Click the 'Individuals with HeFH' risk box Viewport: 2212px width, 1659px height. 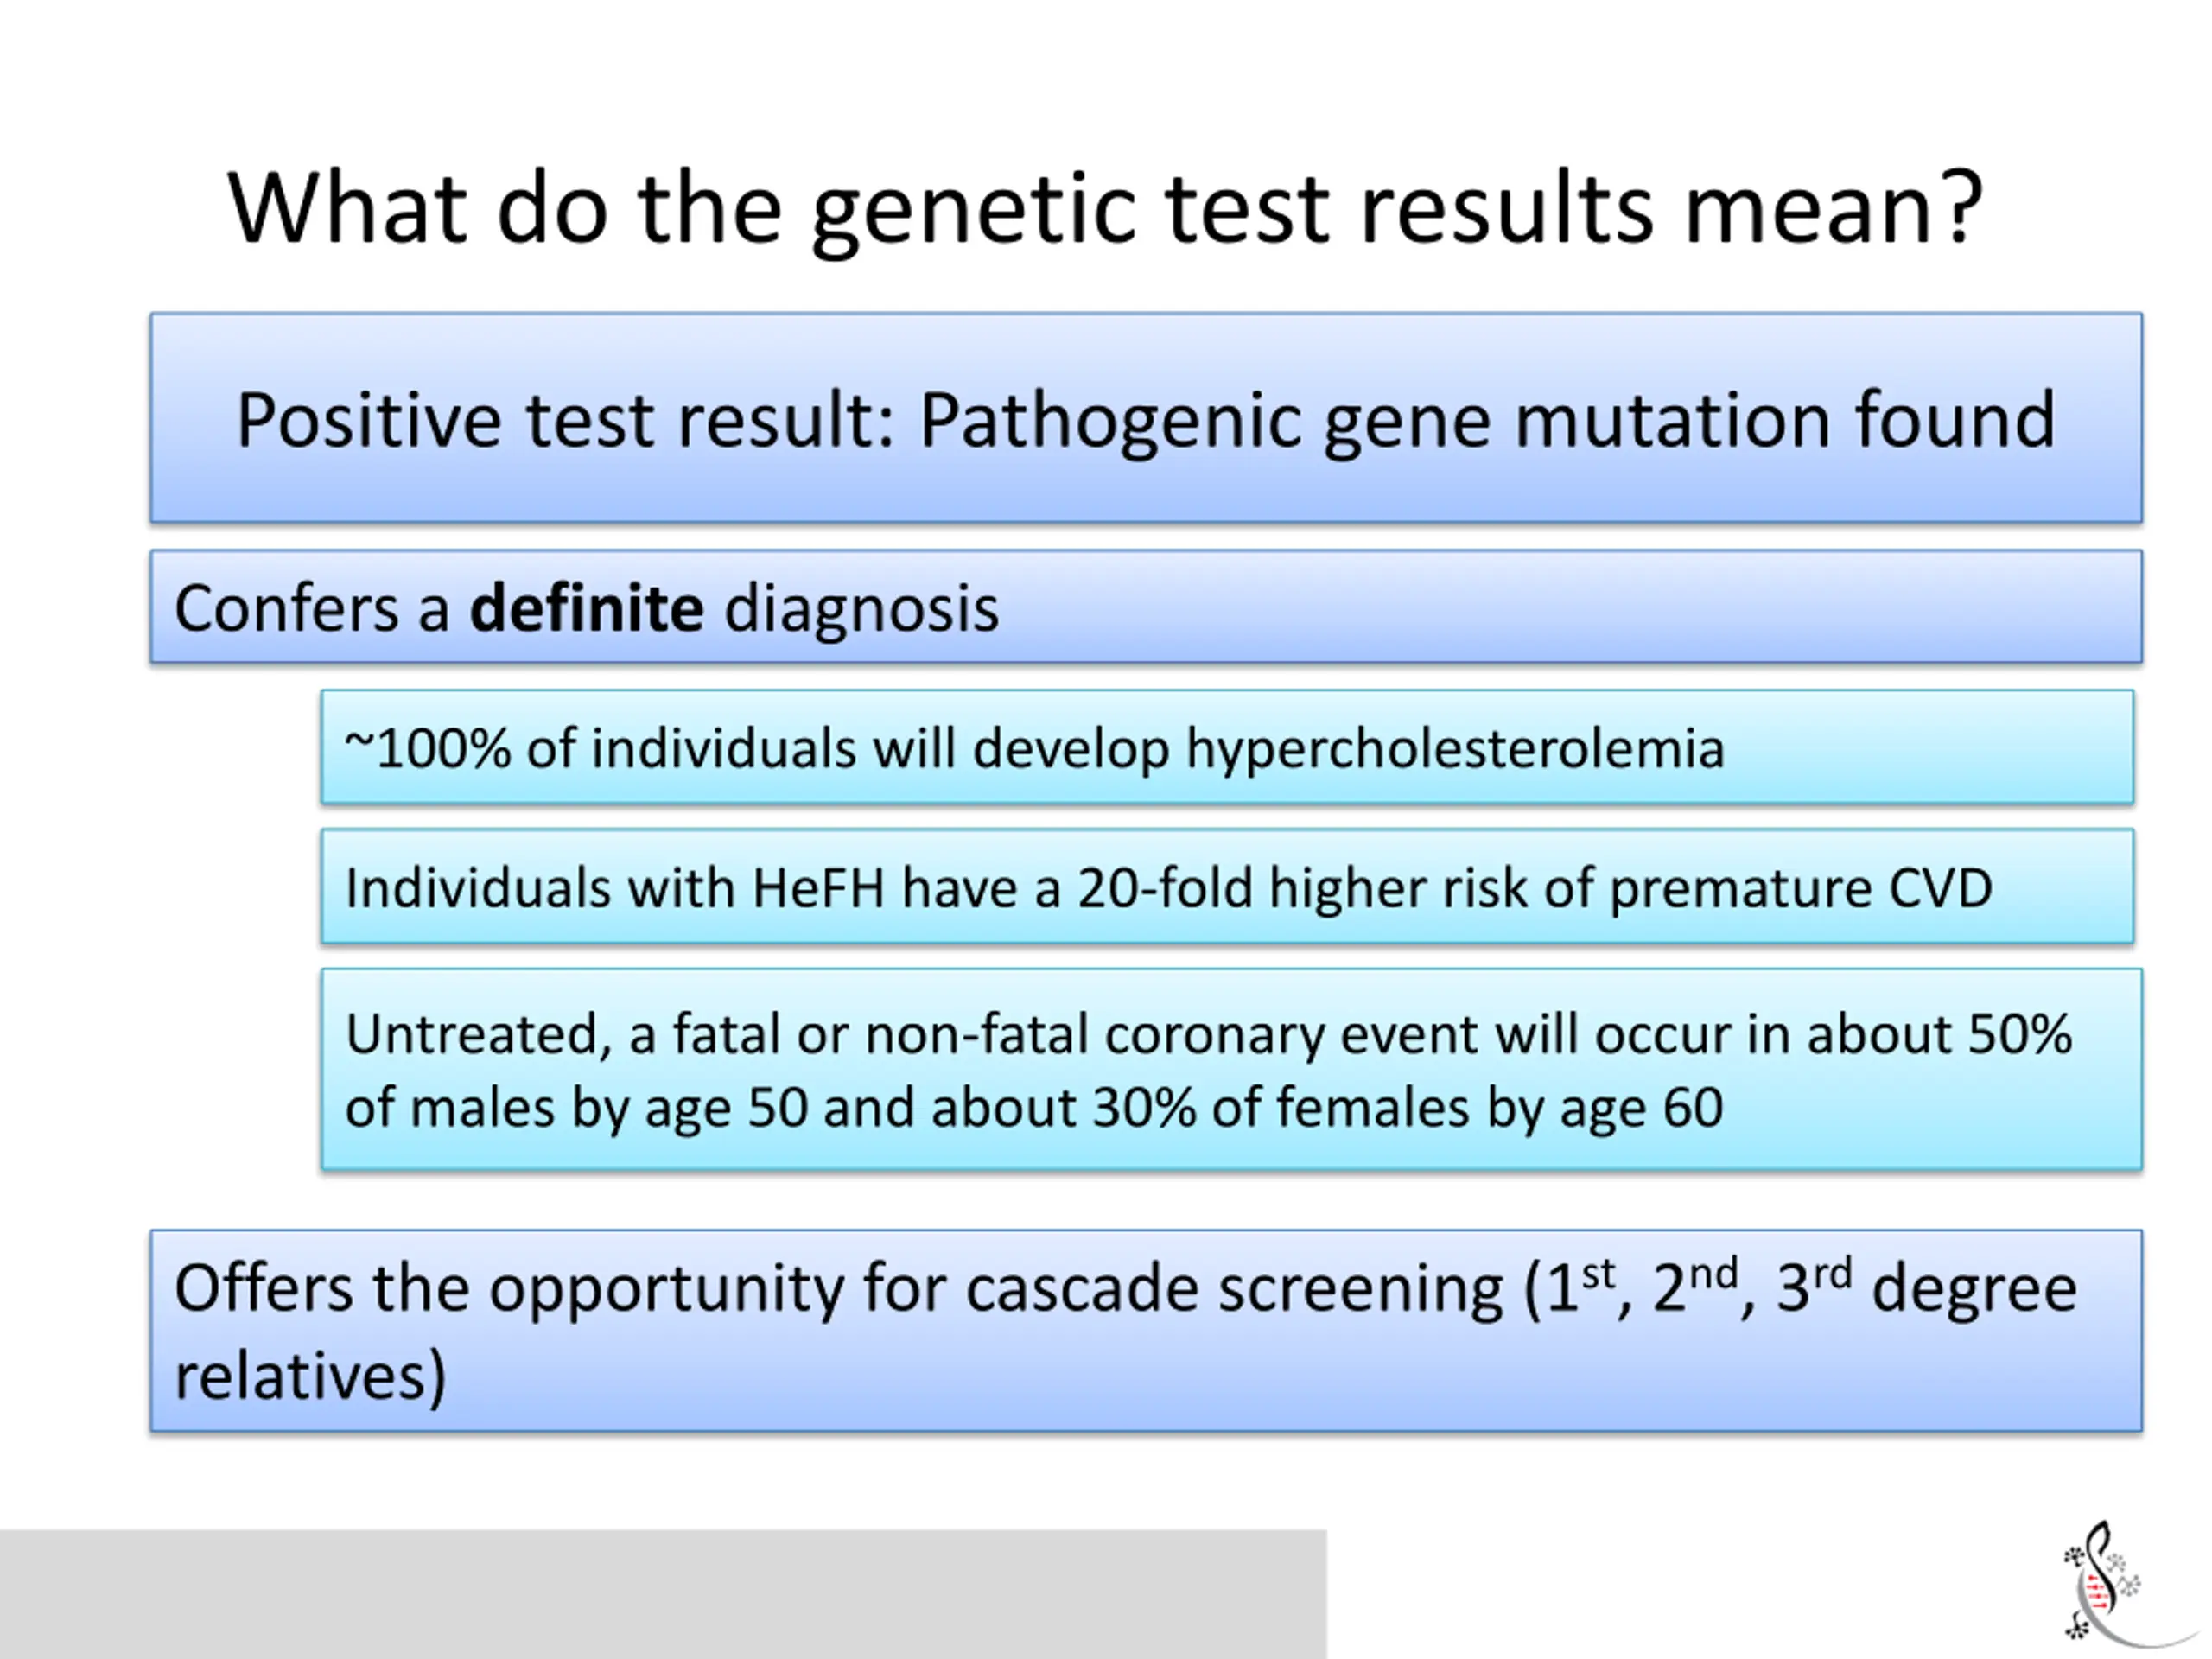(x=1227, y=887)
